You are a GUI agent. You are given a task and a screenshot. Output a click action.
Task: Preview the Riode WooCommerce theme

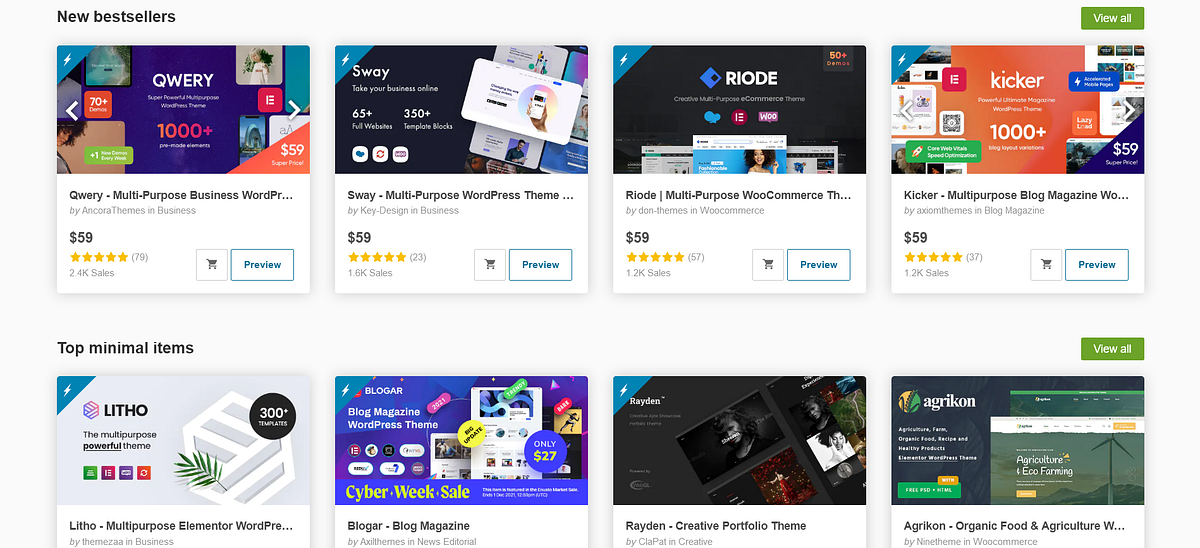[x=818, y=265]
